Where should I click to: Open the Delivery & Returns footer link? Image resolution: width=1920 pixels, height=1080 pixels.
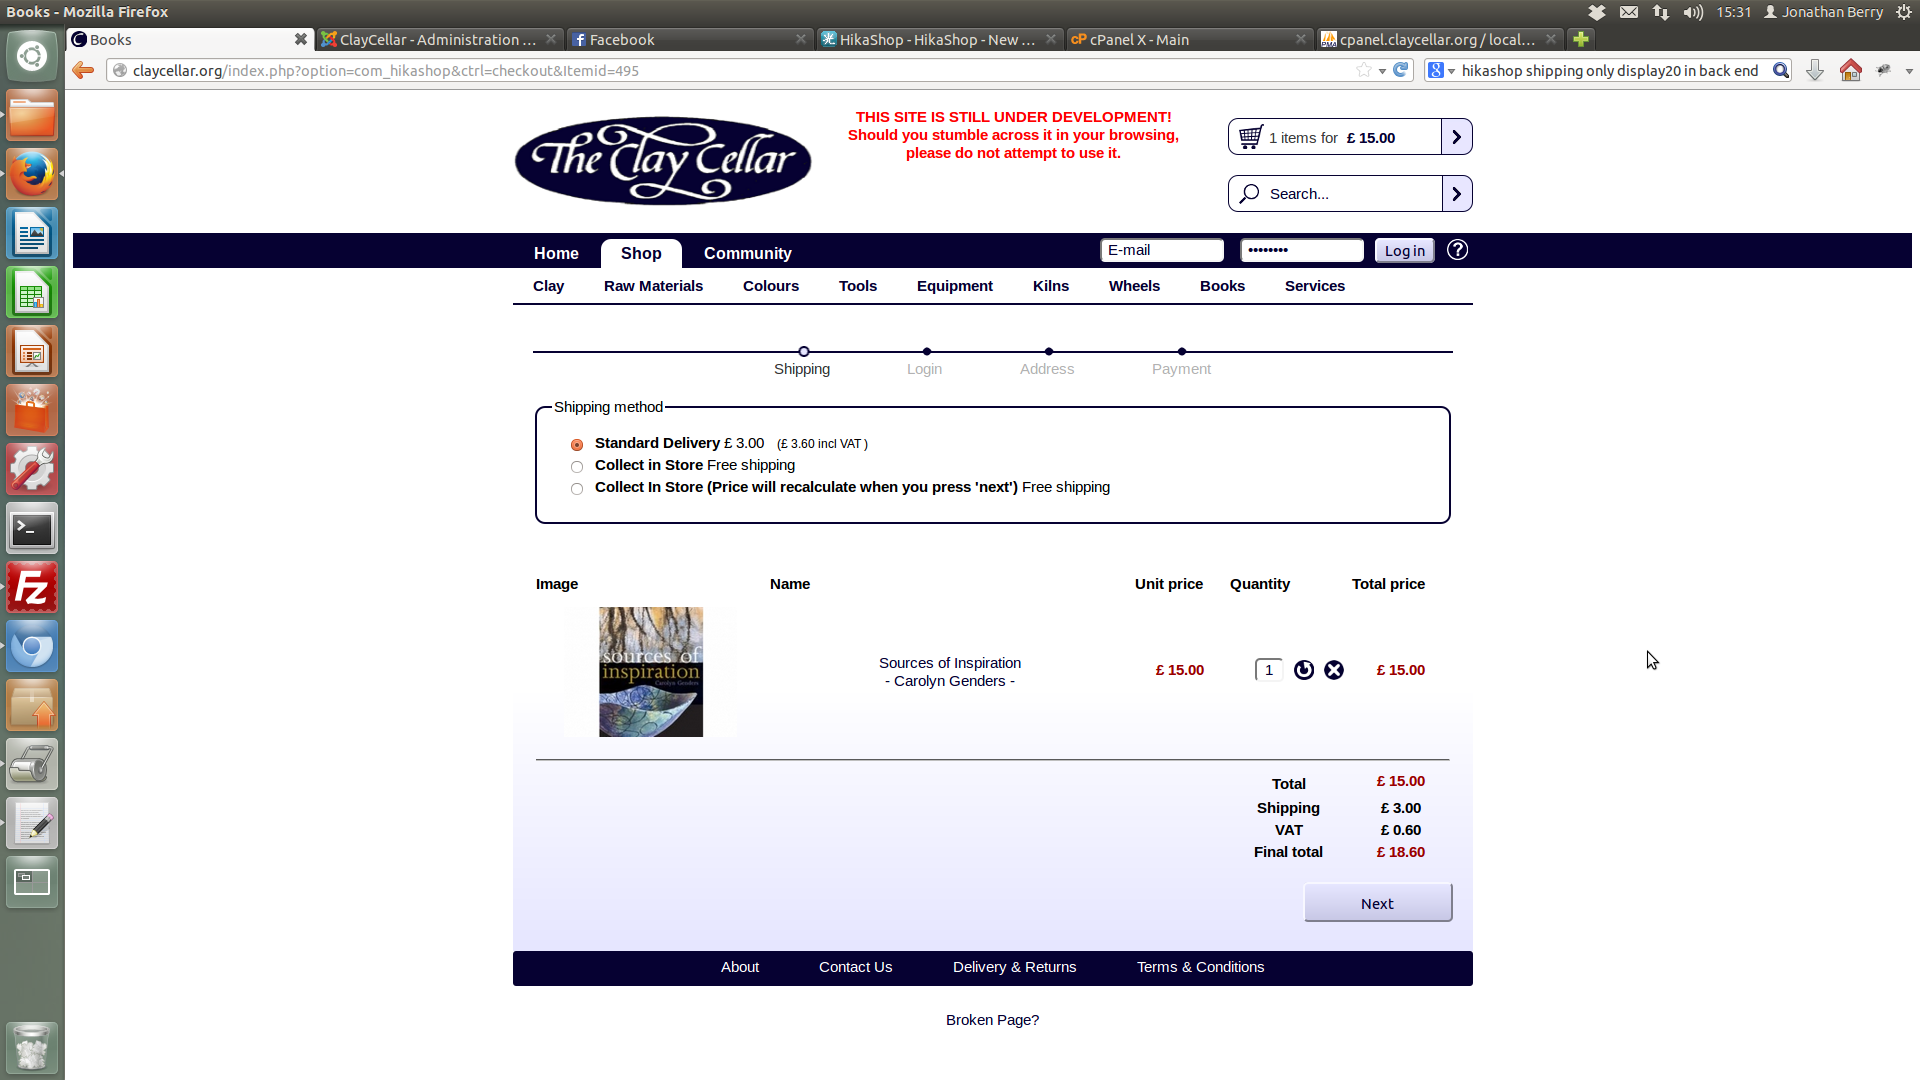point(1014,967)
